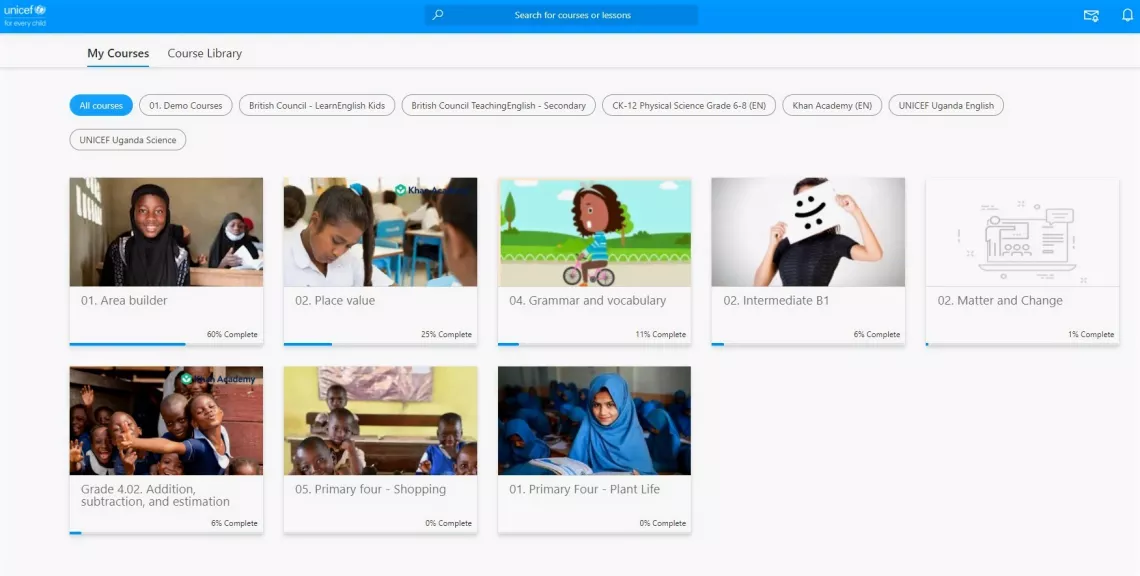Image resolution: width=1140 pixels, height=576 pixels.
Task: Toggle the All courses filter
Action: [100, 105]
